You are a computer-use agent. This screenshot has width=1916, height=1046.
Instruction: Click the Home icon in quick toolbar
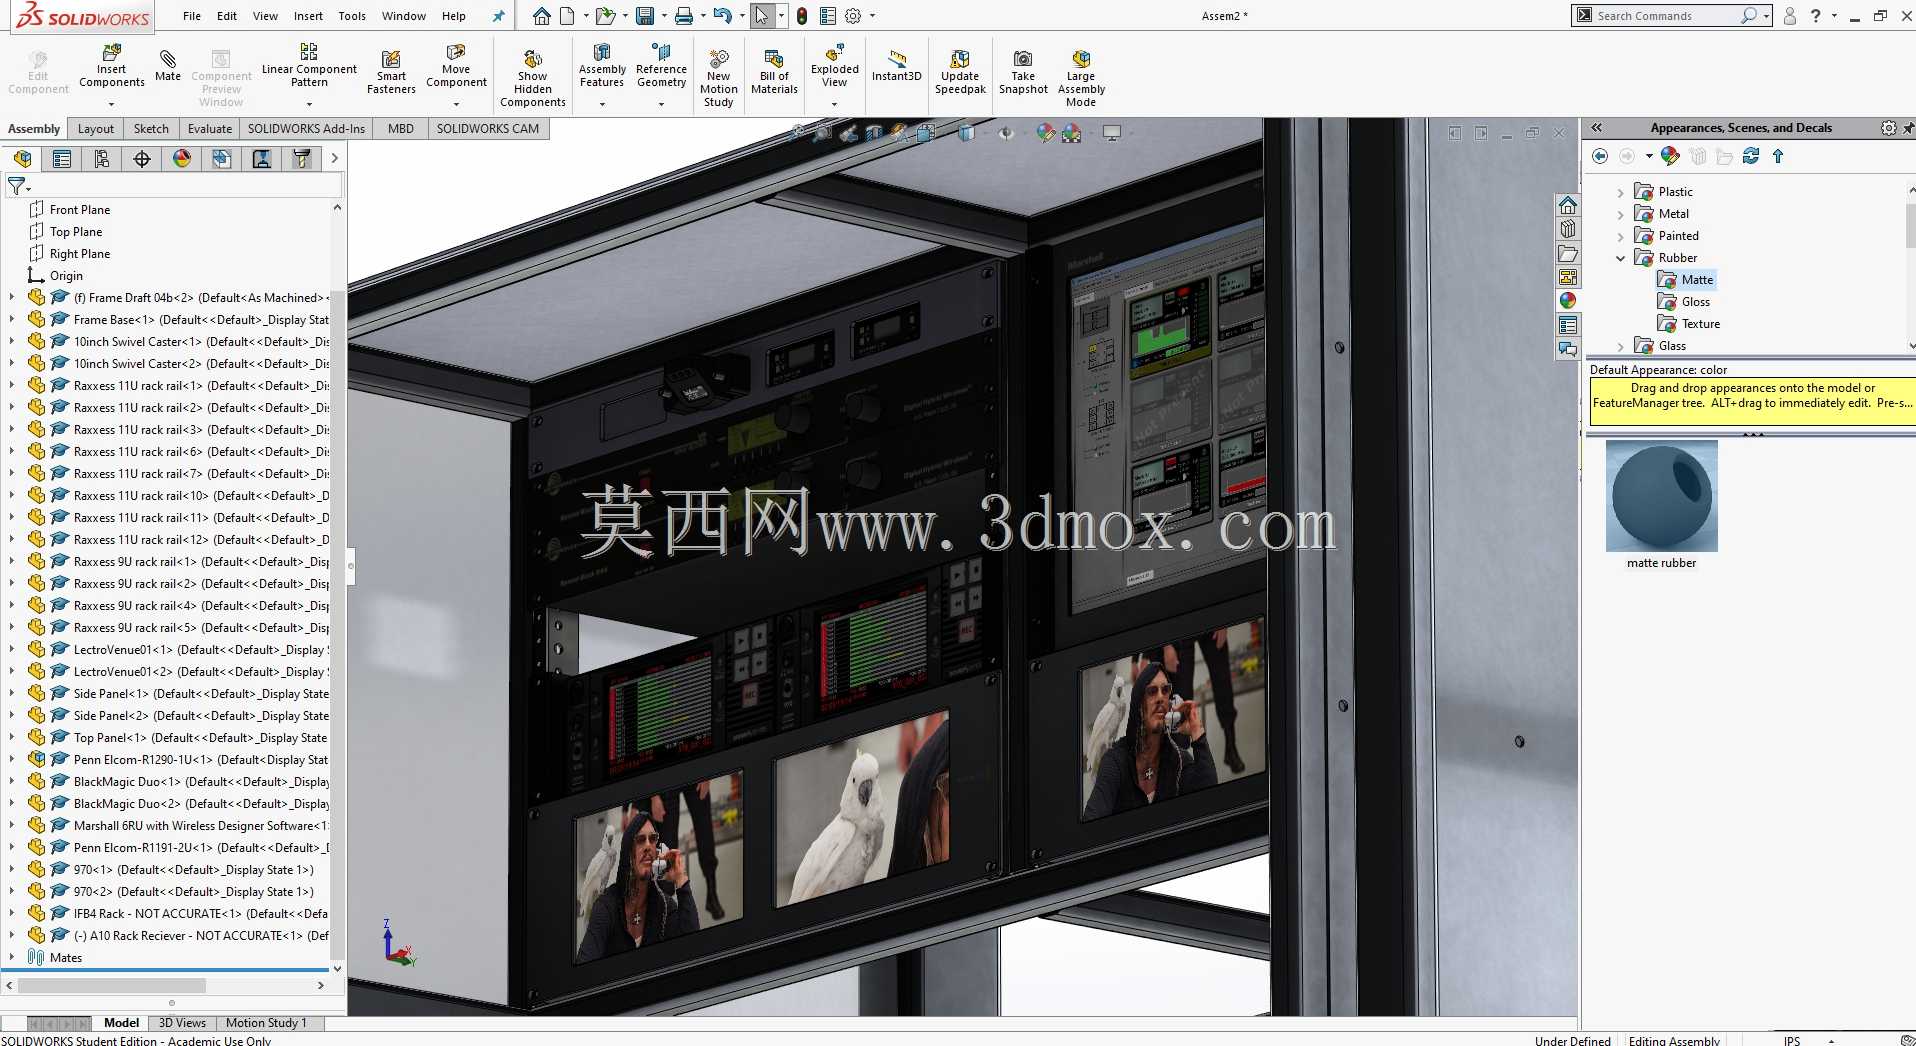pos(541,16)
